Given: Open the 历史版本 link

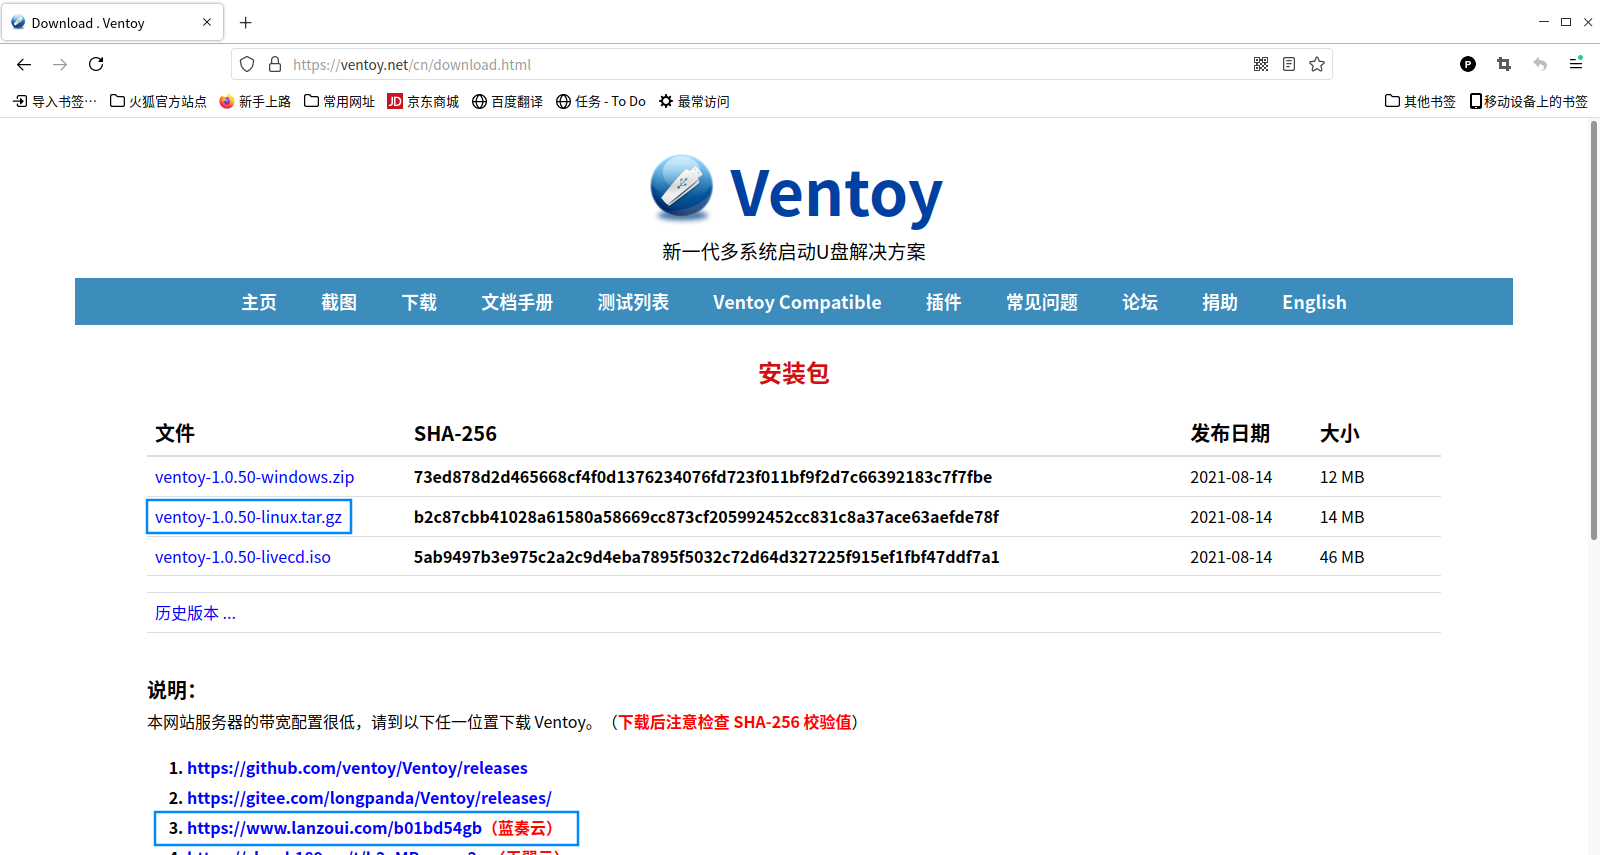Looking at the screenshot, I should coord(195,613).
